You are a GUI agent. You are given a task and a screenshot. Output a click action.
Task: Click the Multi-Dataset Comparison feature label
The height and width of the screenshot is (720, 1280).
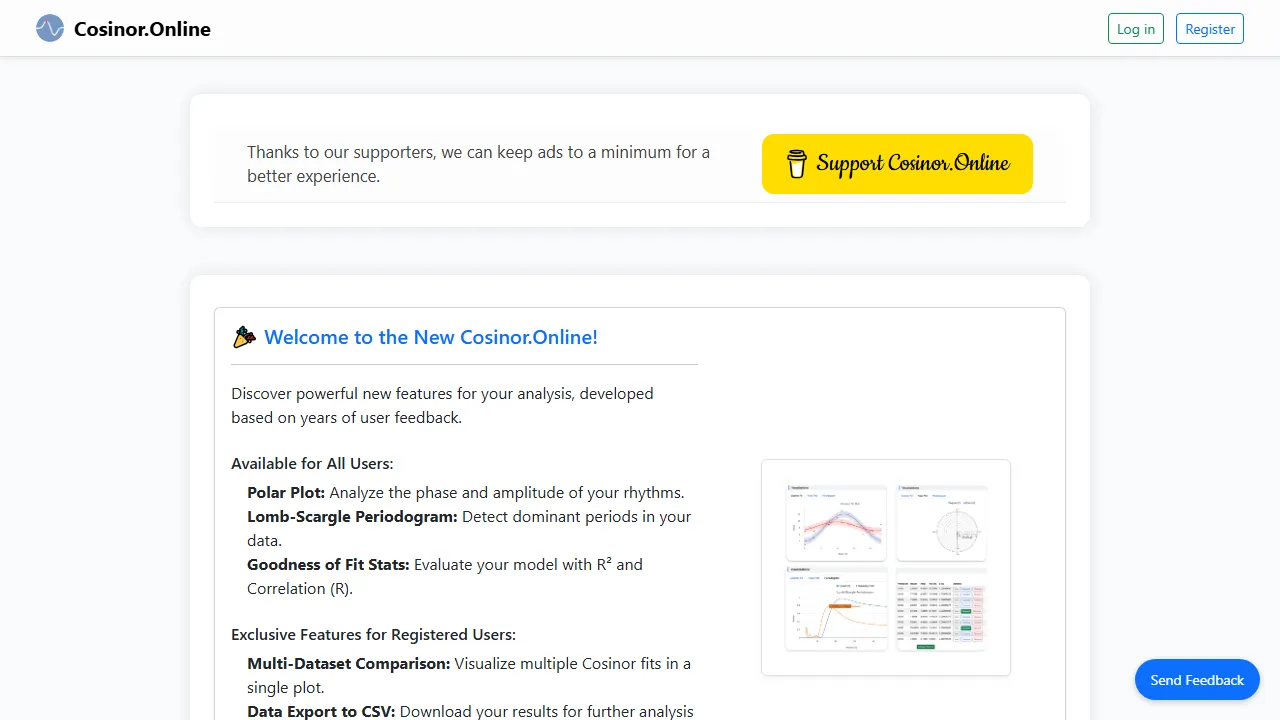coord(348,663)
